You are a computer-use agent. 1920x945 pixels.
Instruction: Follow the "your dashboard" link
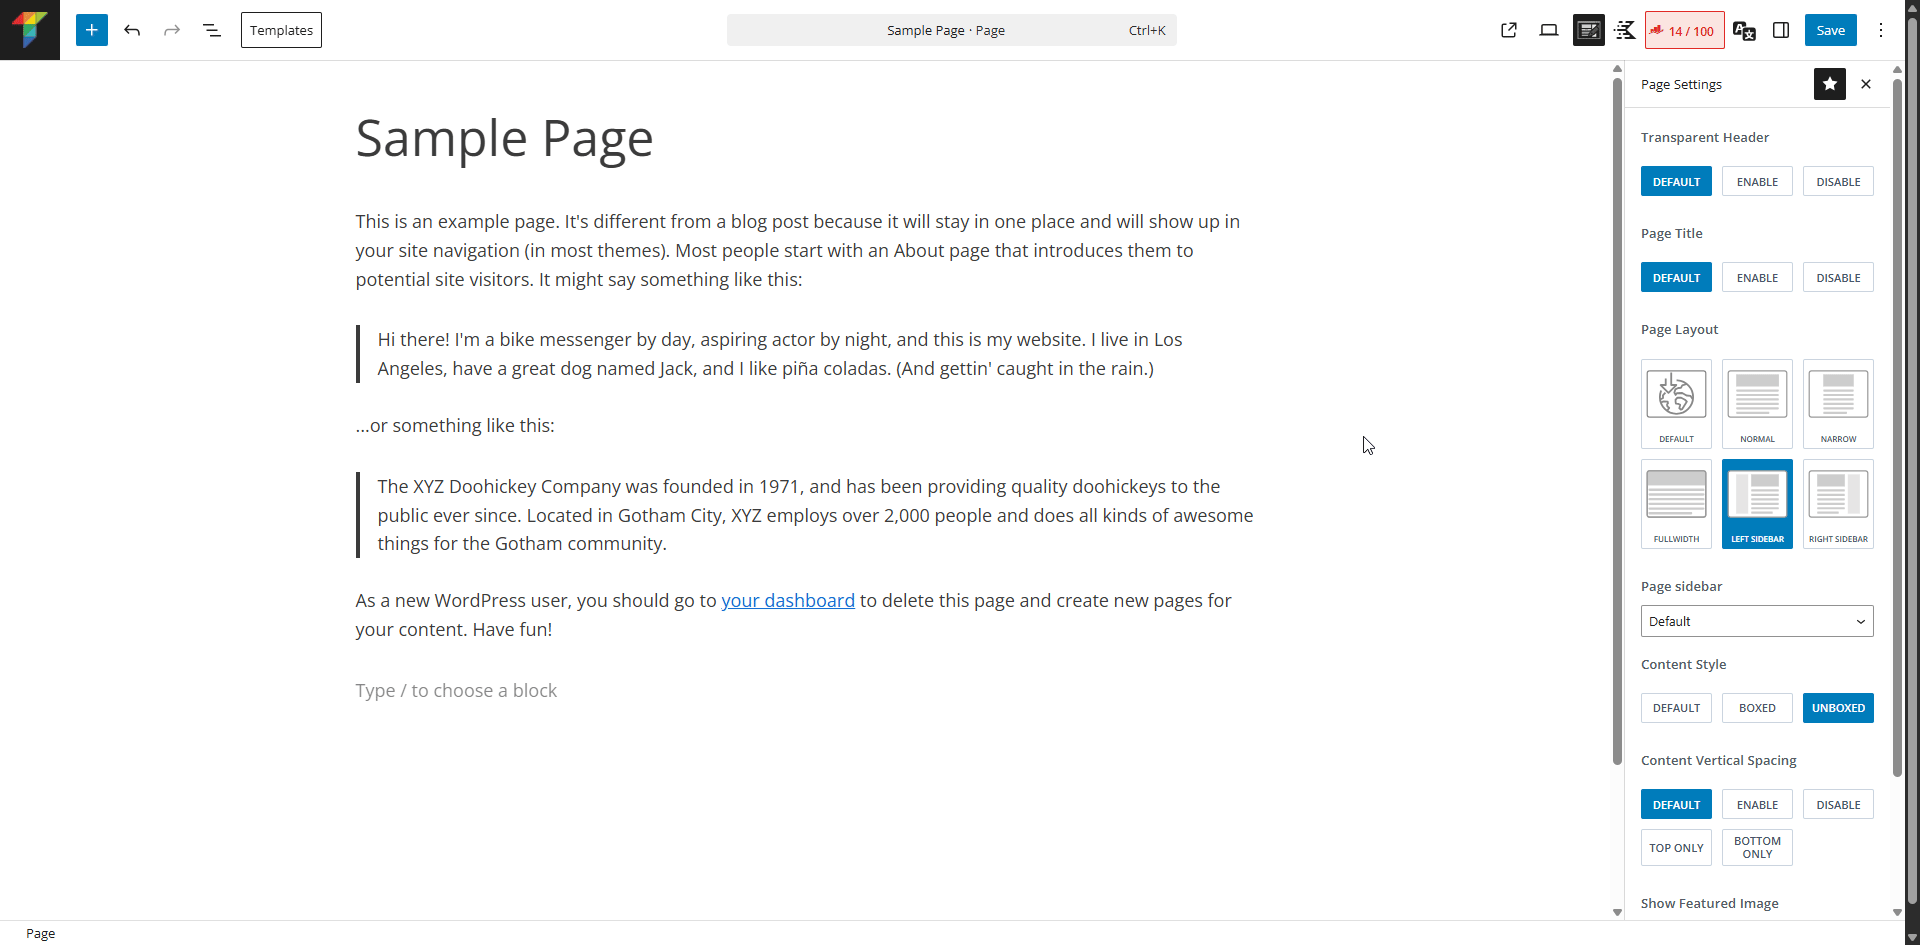click(x=788, y=600)
